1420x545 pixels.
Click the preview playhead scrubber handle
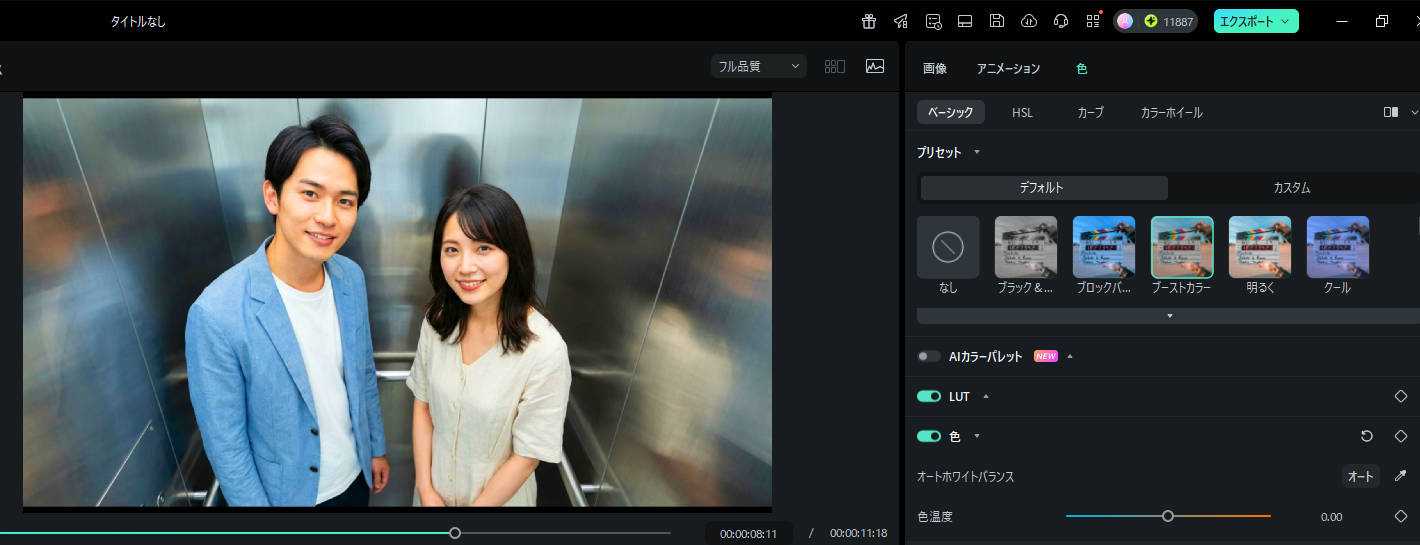[x=455, y=533]
